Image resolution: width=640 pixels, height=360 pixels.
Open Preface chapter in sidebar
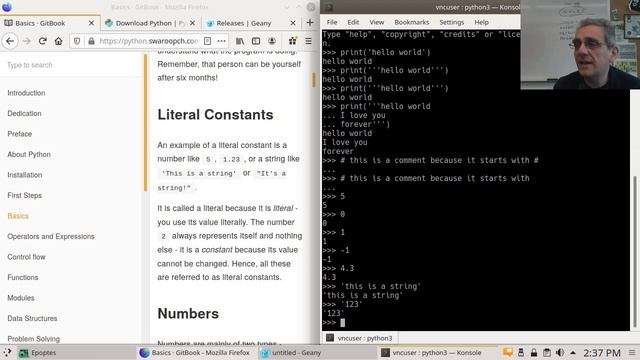coord(20,134)
